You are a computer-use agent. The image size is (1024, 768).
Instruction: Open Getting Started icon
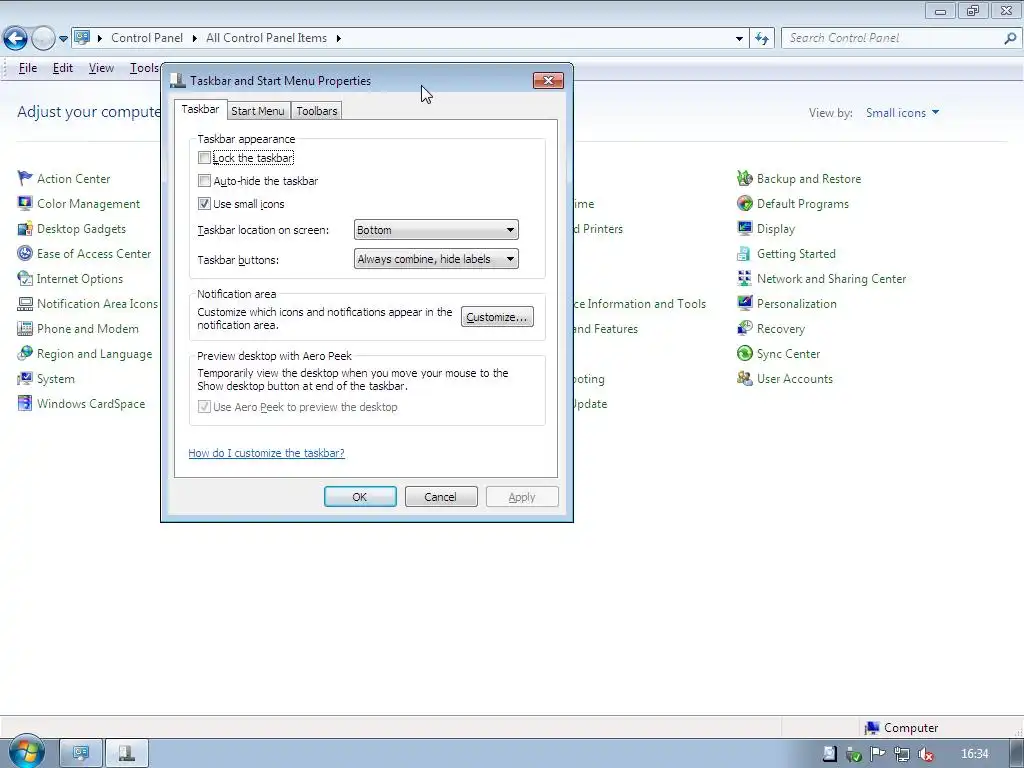pyautogui.click(x=744, y=253)
